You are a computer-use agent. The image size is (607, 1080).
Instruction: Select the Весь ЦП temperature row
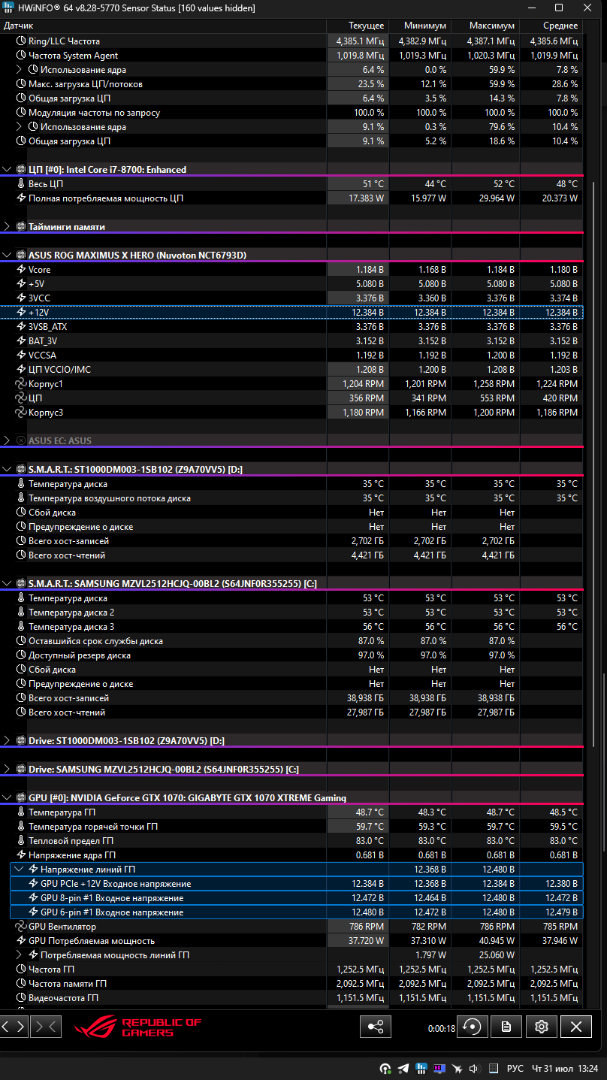pos(291,184)
